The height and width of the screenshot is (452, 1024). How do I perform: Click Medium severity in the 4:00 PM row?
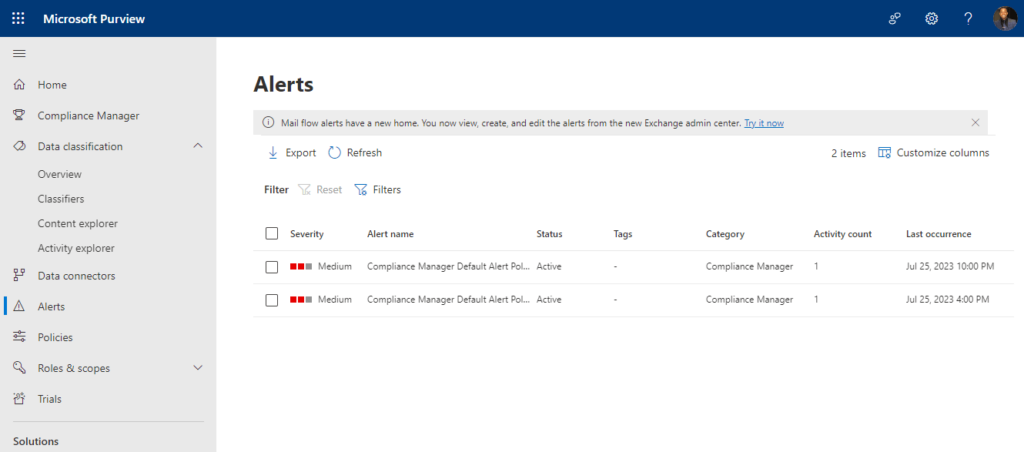click(x=334, y=300)
